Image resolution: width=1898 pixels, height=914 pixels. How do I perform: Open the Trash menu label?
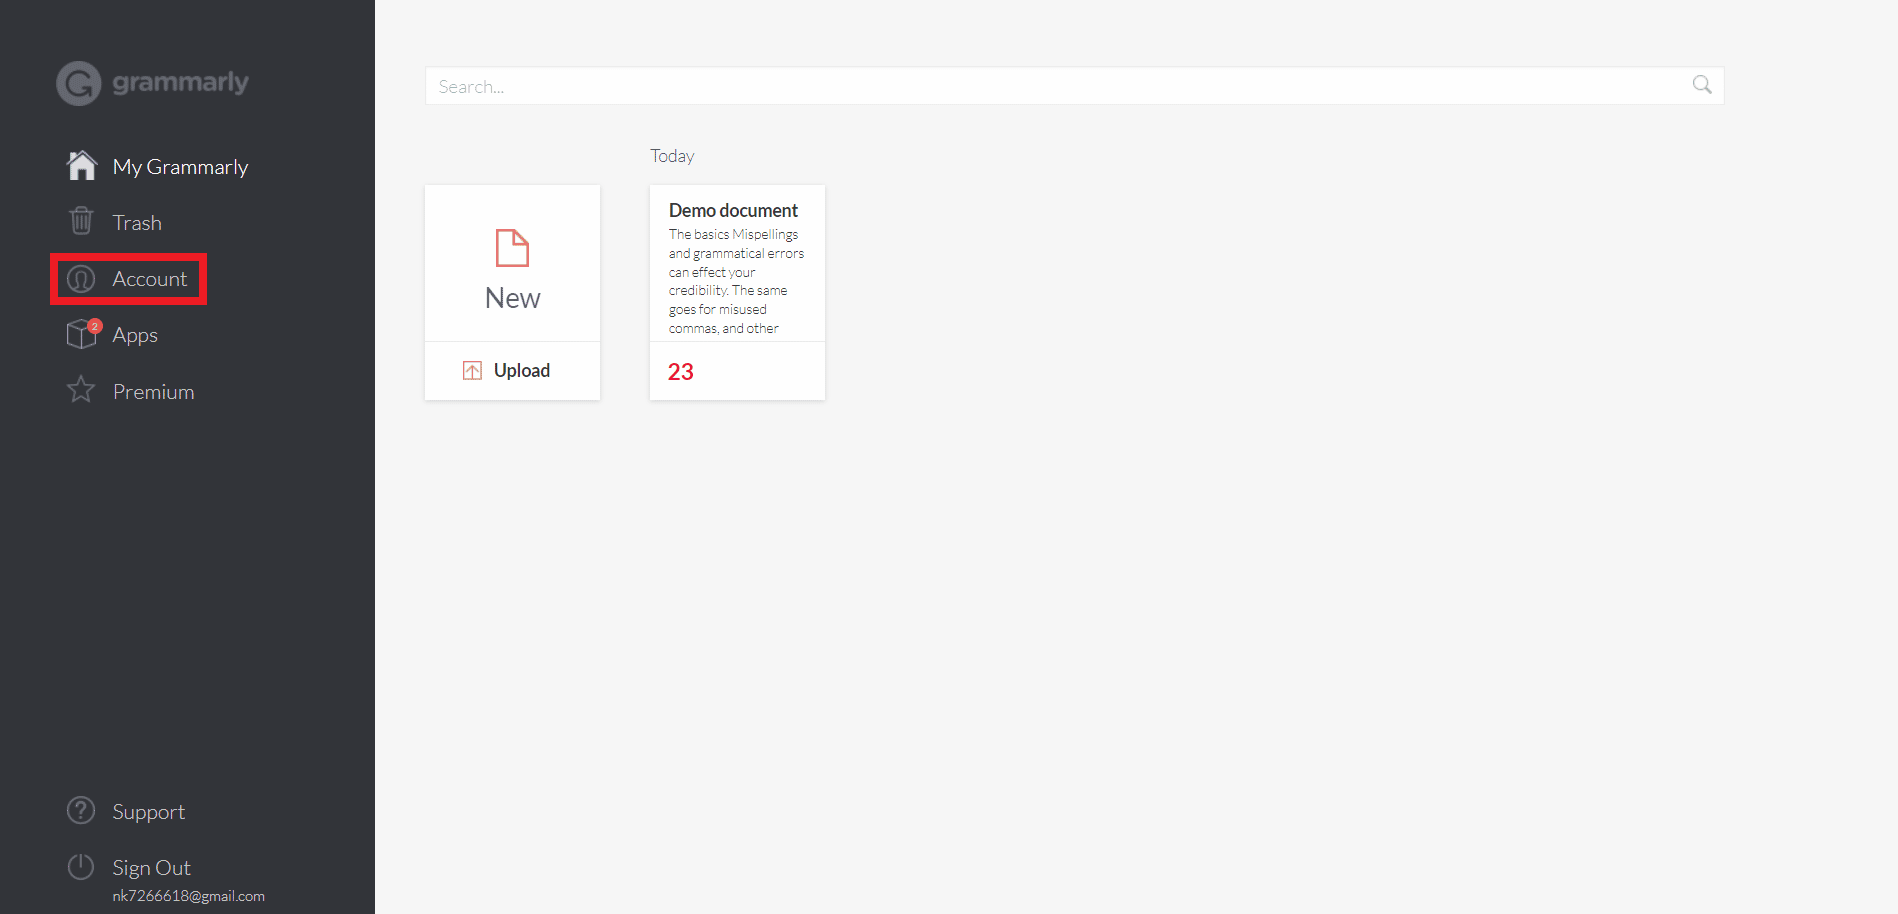click(x=137, y=223)
